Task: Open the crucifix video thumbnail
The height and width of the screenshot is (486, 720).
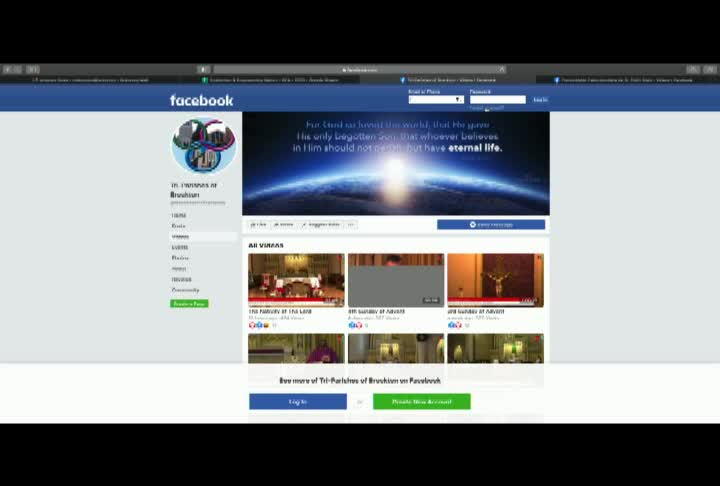Action: [x=495, y=280]
